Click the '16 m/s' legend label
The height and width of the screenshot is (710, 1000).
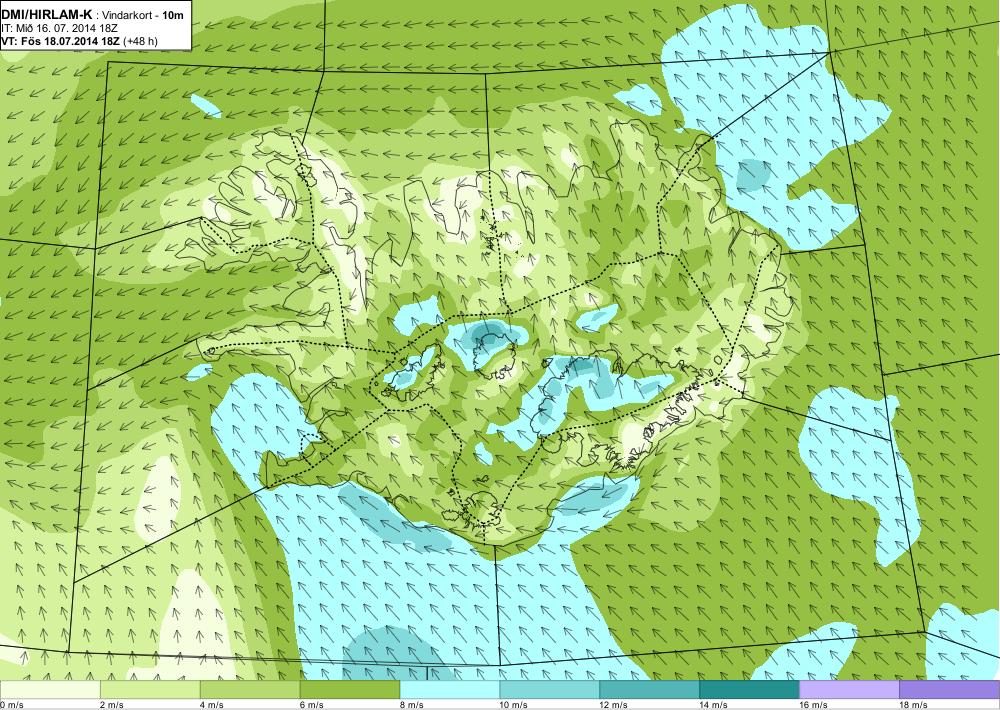point(813,704)
